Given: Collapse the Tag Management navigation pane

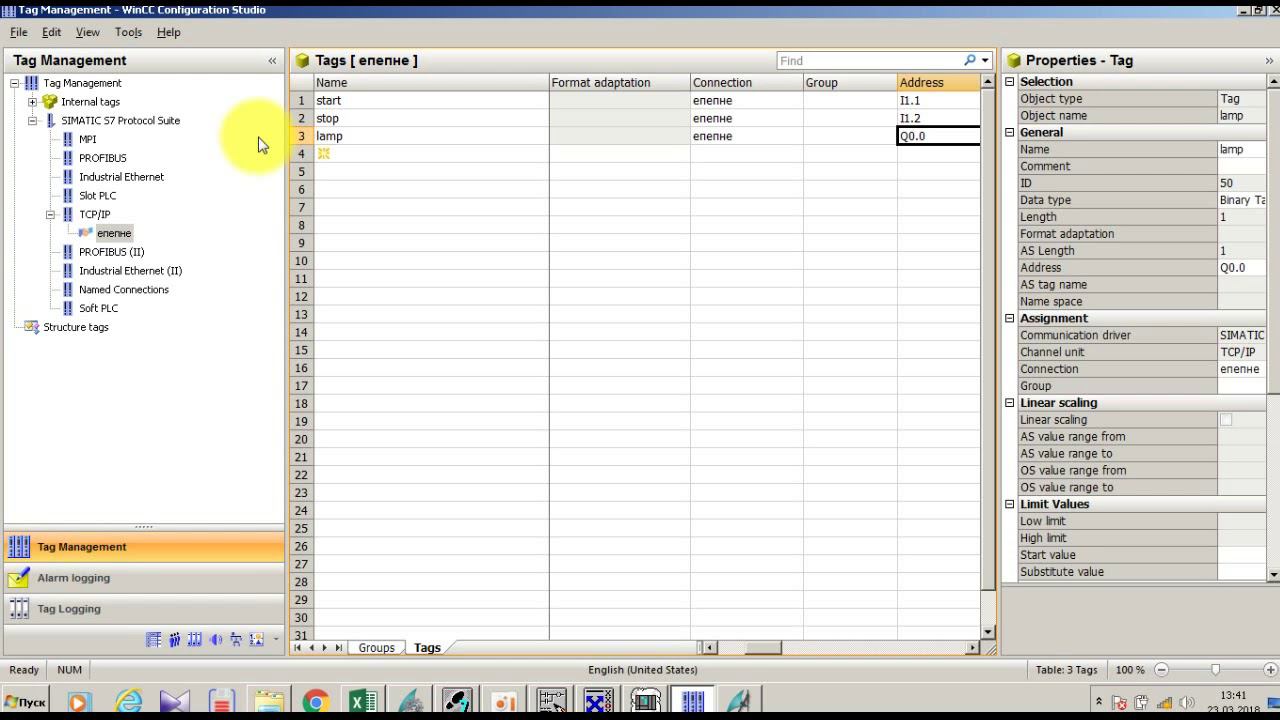Looking at the screenshot, I should [x=272, y=61].
